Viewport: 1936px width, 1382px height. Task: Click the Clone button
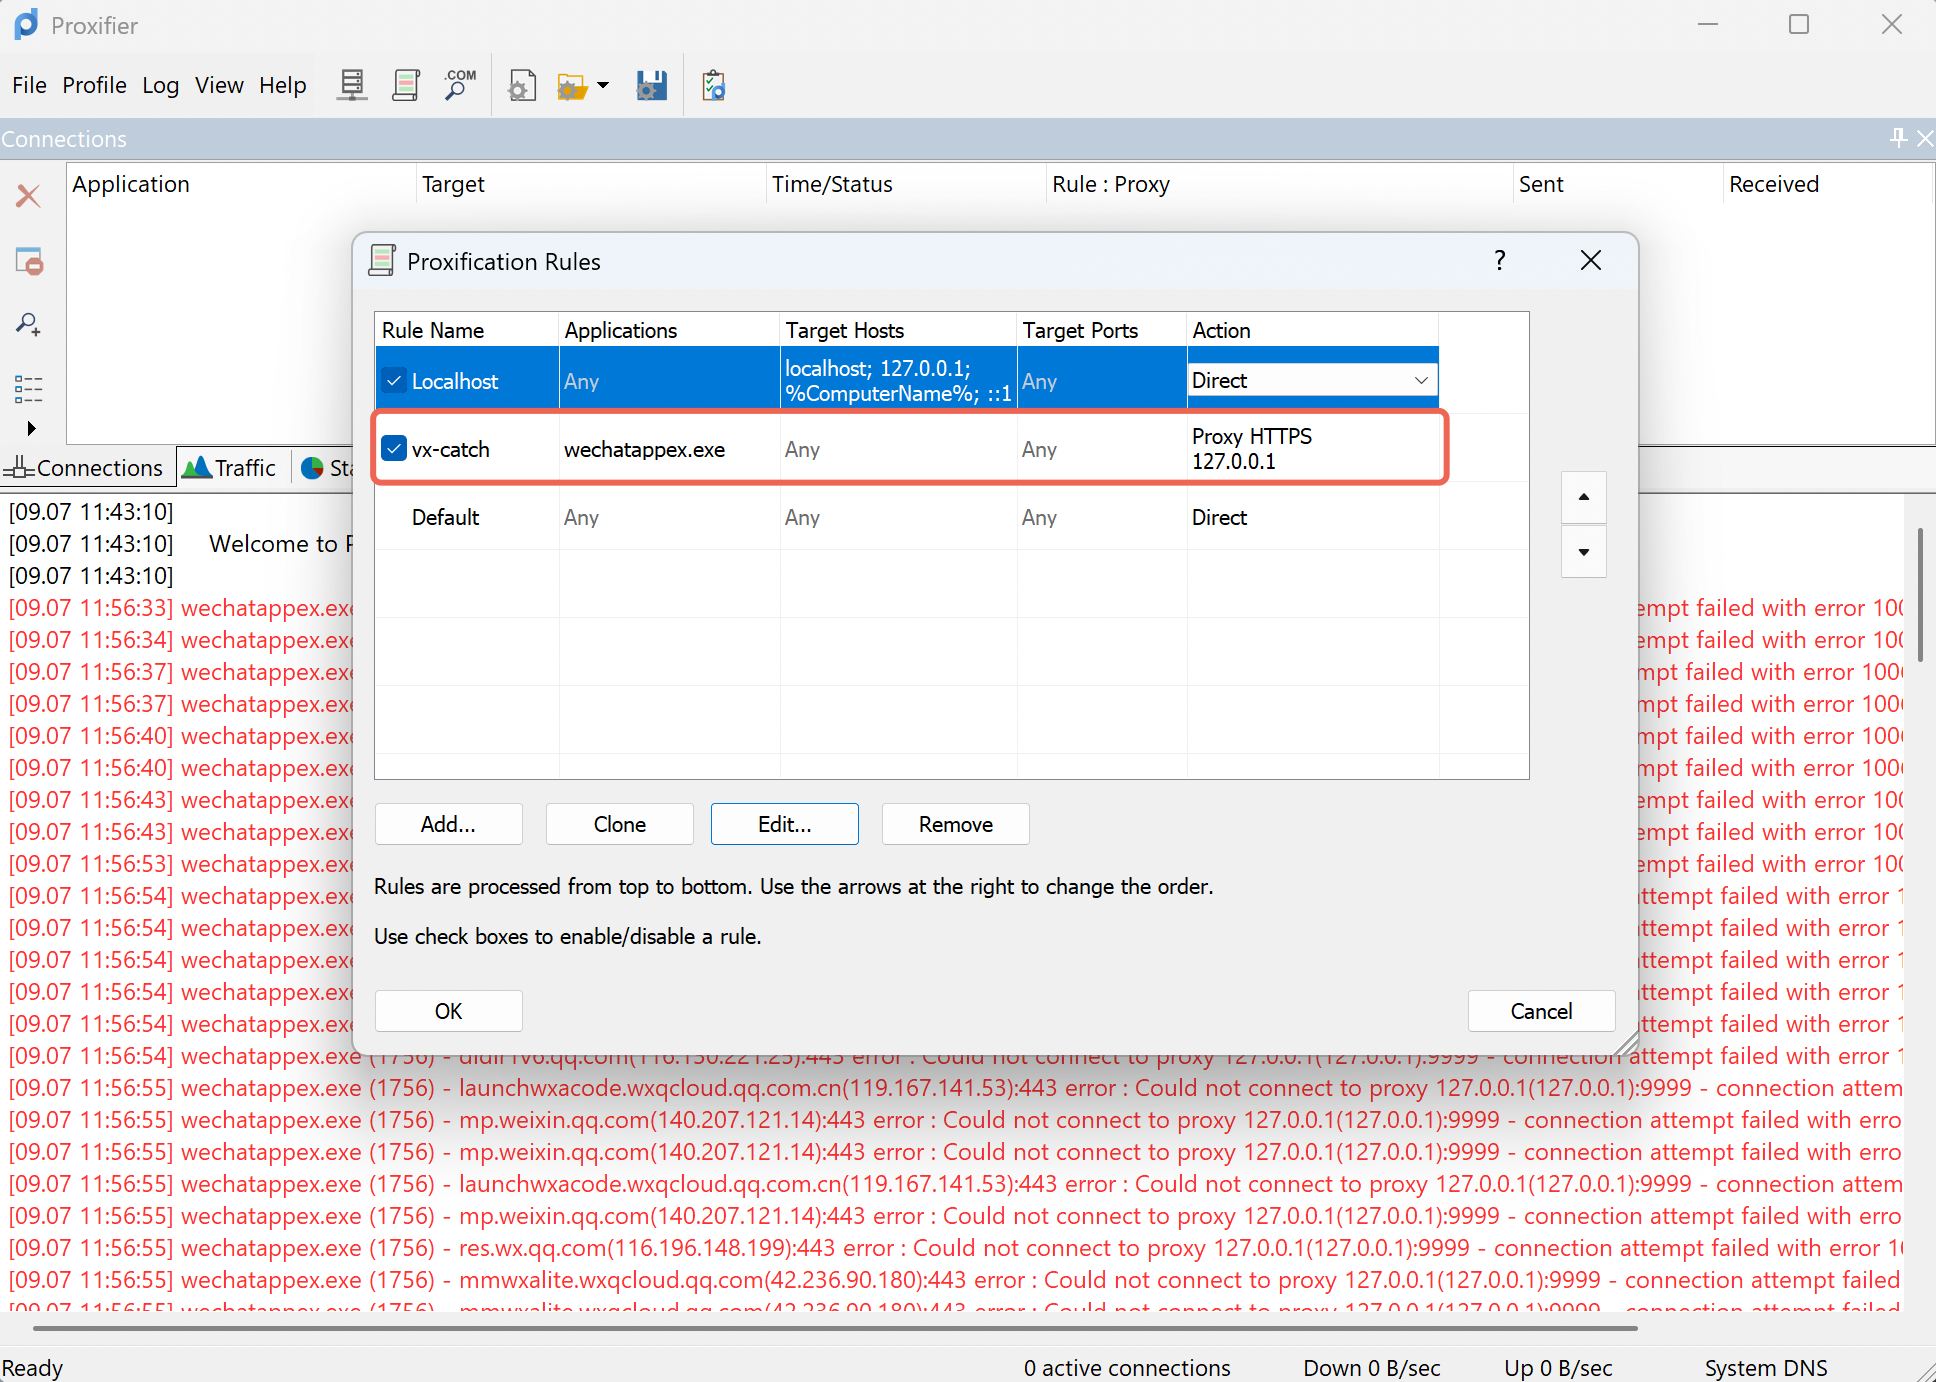tap(620, 824)
